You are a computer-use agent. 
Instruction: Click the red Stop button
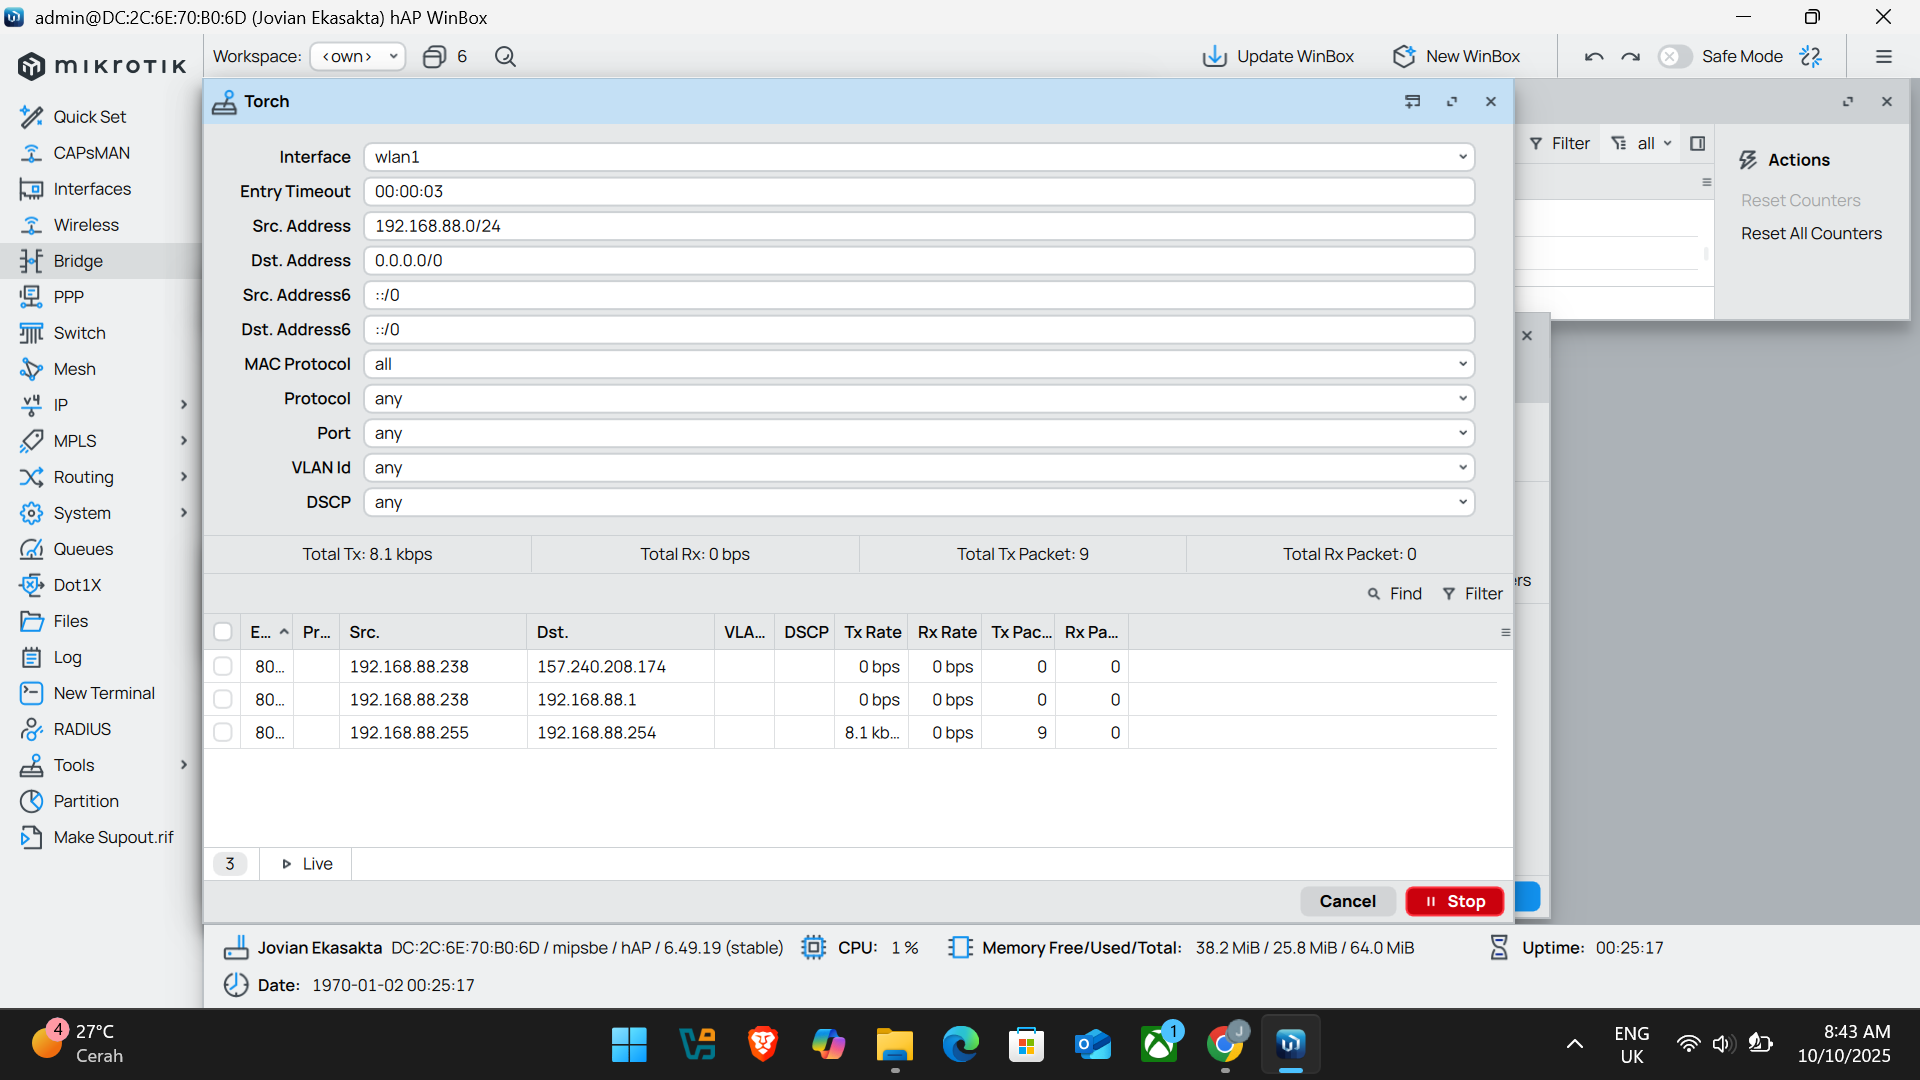click(x=1455, y=901)
